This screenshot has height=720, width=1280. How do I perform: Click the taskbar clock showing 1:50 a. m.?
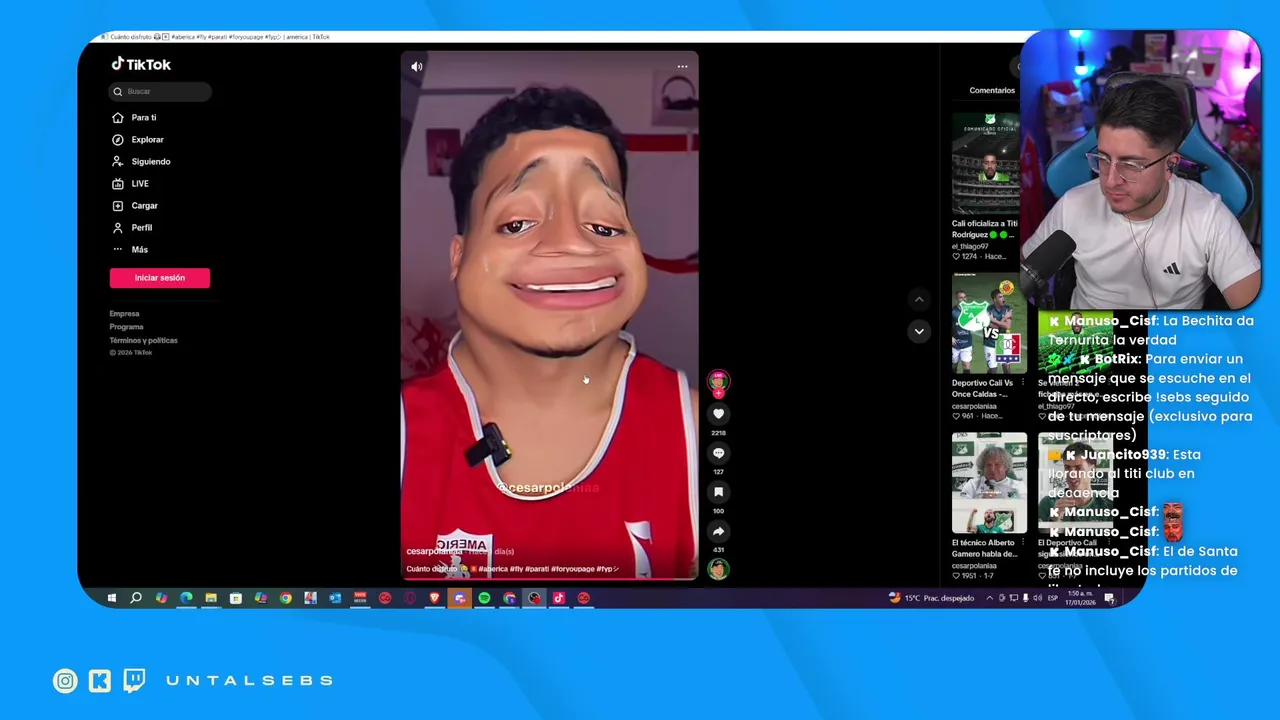tap(1080, 598)
